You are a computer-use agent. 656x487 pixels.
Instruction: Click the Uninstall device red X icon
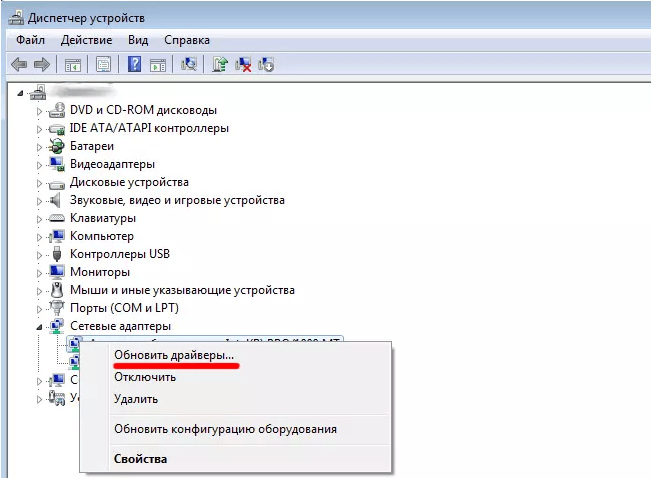click(x=243, y=65)
